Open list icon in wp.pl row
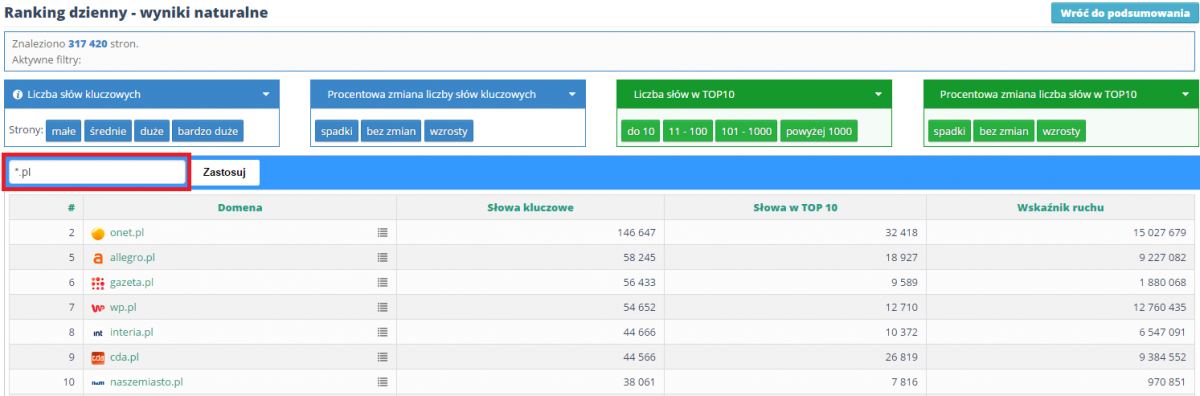The height and width of the screenshot is (396, 1200). [x=382, y=308]
